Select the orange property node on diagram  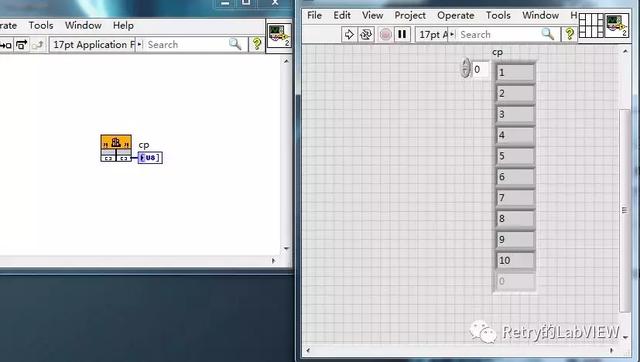(x=116, y=148)
